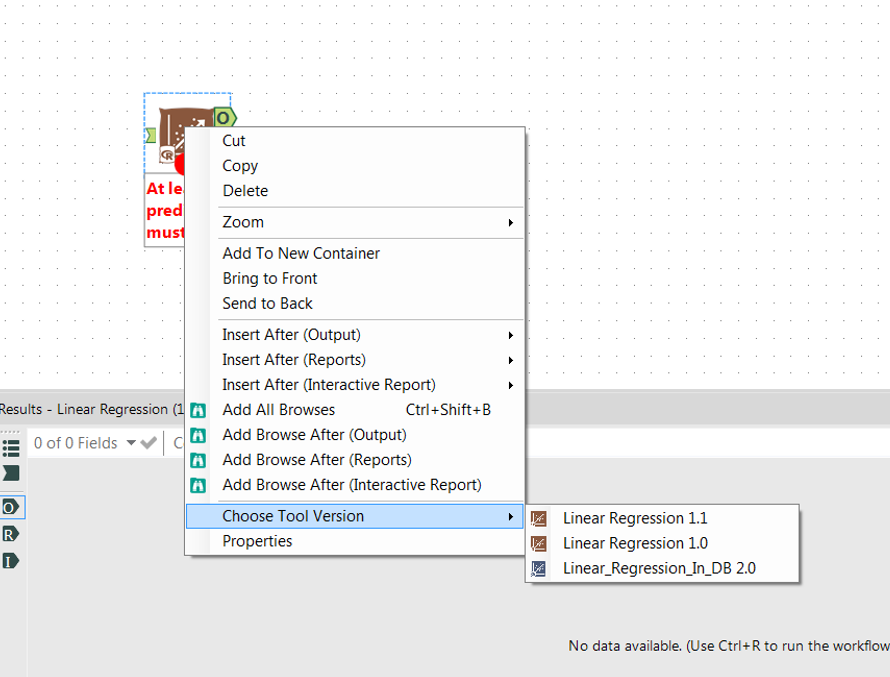The image size is (890, 677).
Task: Choose Add To New Container from menu
Action: pyautogui.click(x=300, y=253)
